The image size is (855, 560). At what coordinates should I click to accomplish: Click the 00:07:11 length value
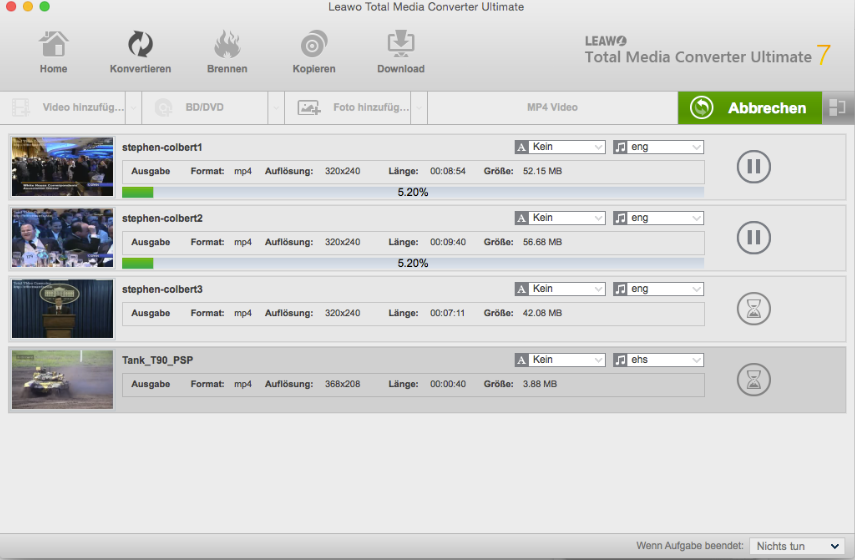pos(448,312)
